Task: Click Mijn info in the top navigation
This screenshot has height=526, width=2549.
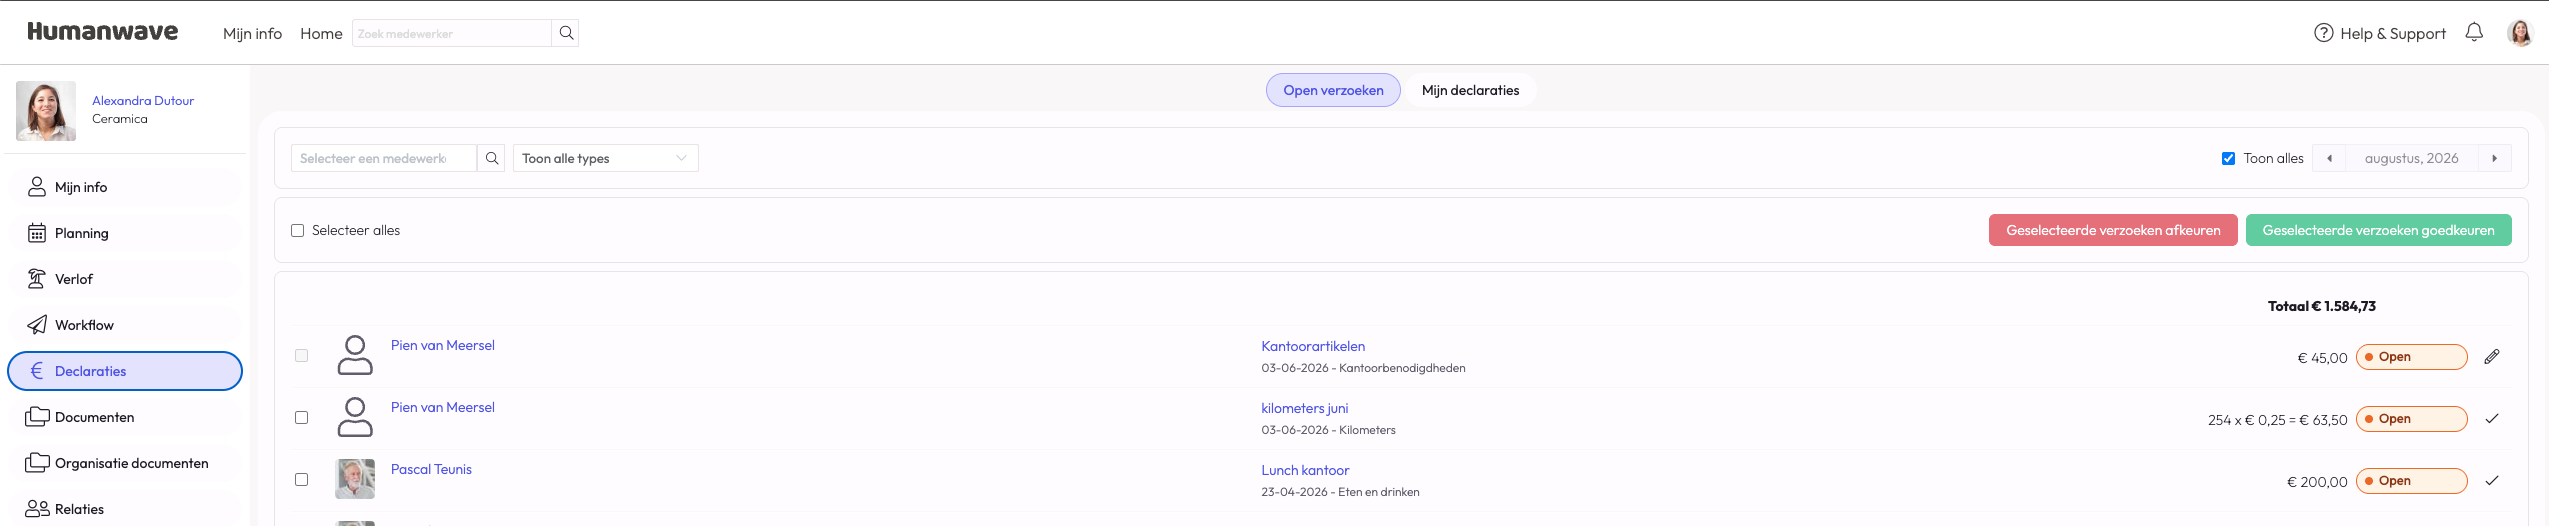Action: (252, 33)
